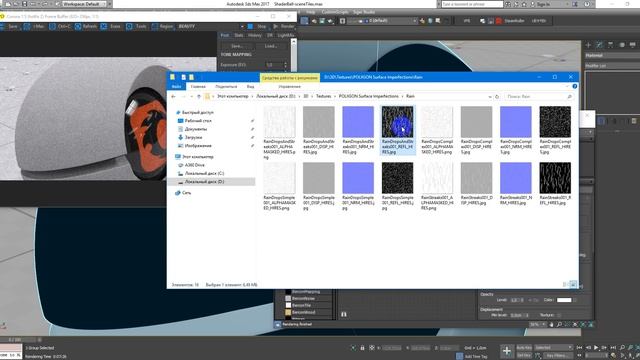Screen dimensions: 640x360
Task: Click Save... button under Post tab
Action: (237, 46)
